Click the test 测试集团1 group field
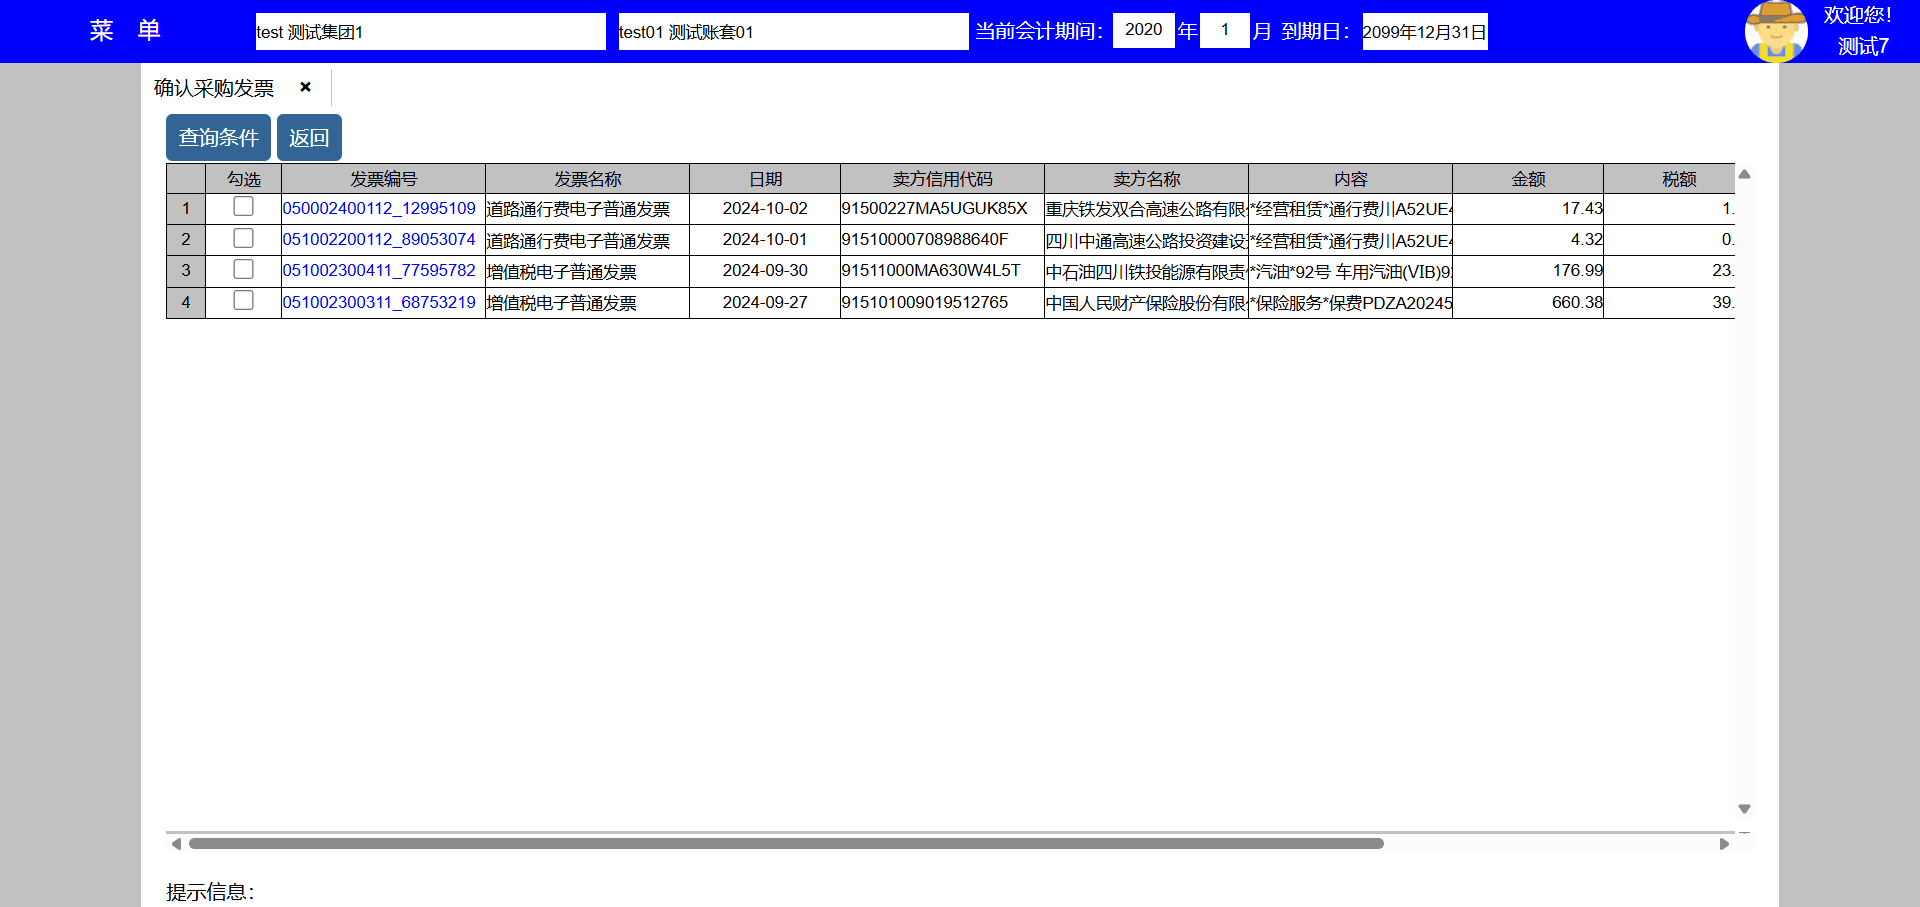 (x=430, y=32)
